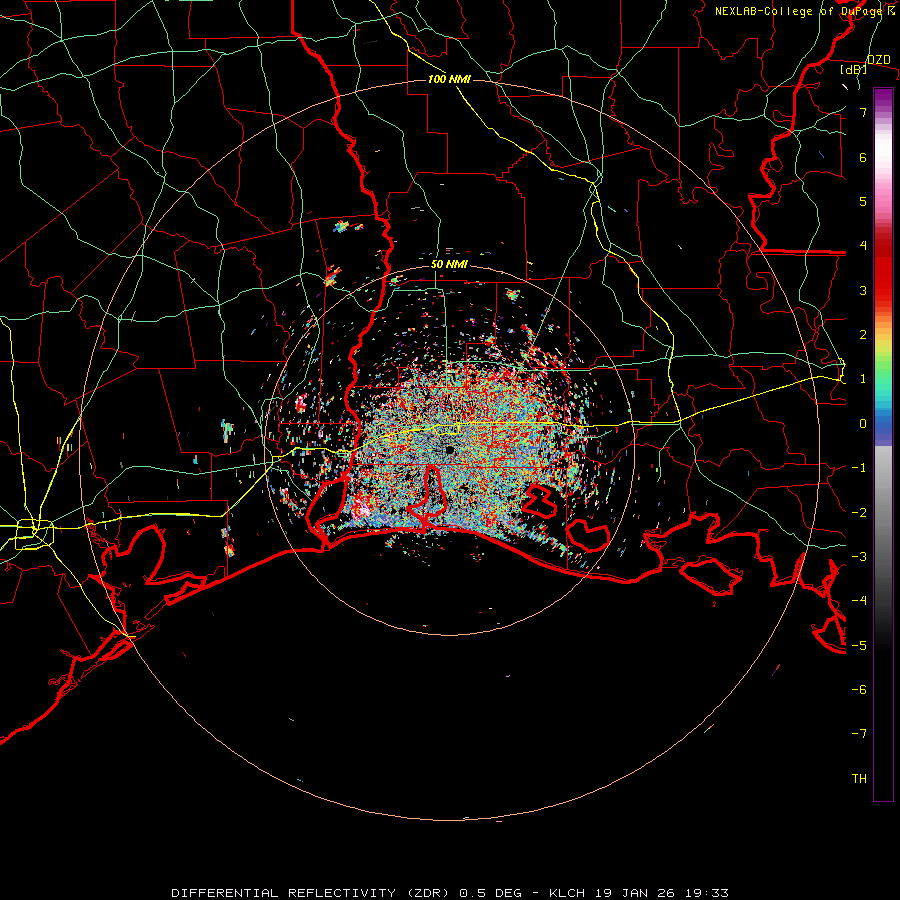Click the 0 tick label on scale

click(x=863, y=424)
